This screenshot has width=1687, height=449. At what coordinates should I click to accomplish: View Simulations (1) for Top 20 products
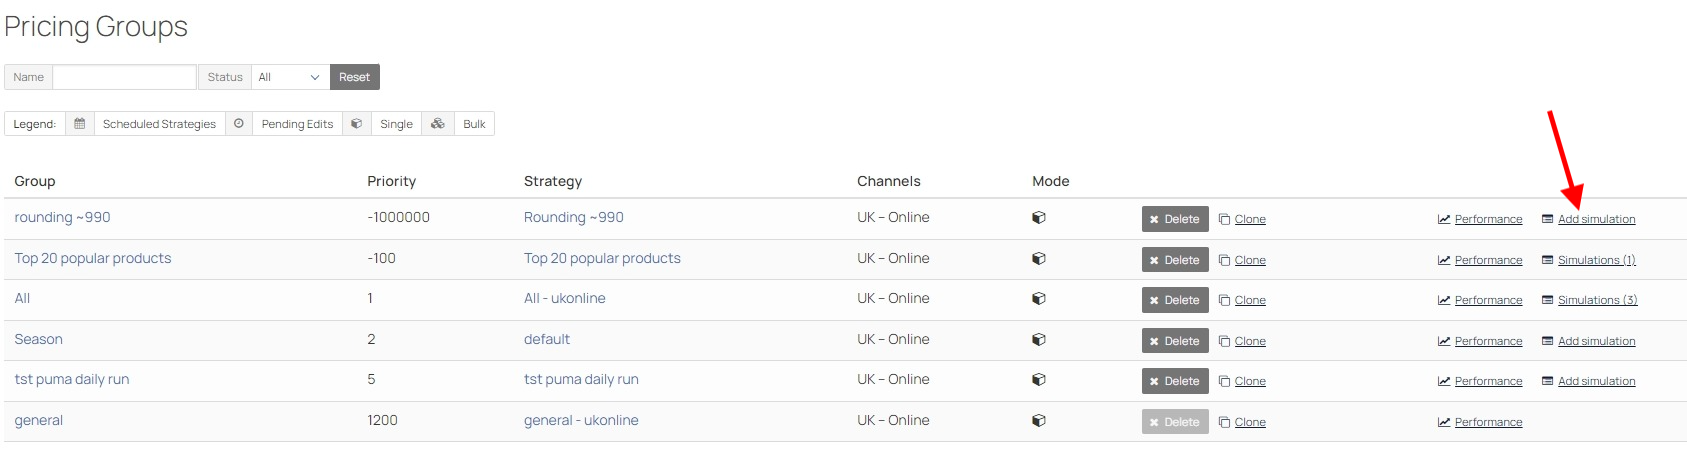[x=1596, y=260]
